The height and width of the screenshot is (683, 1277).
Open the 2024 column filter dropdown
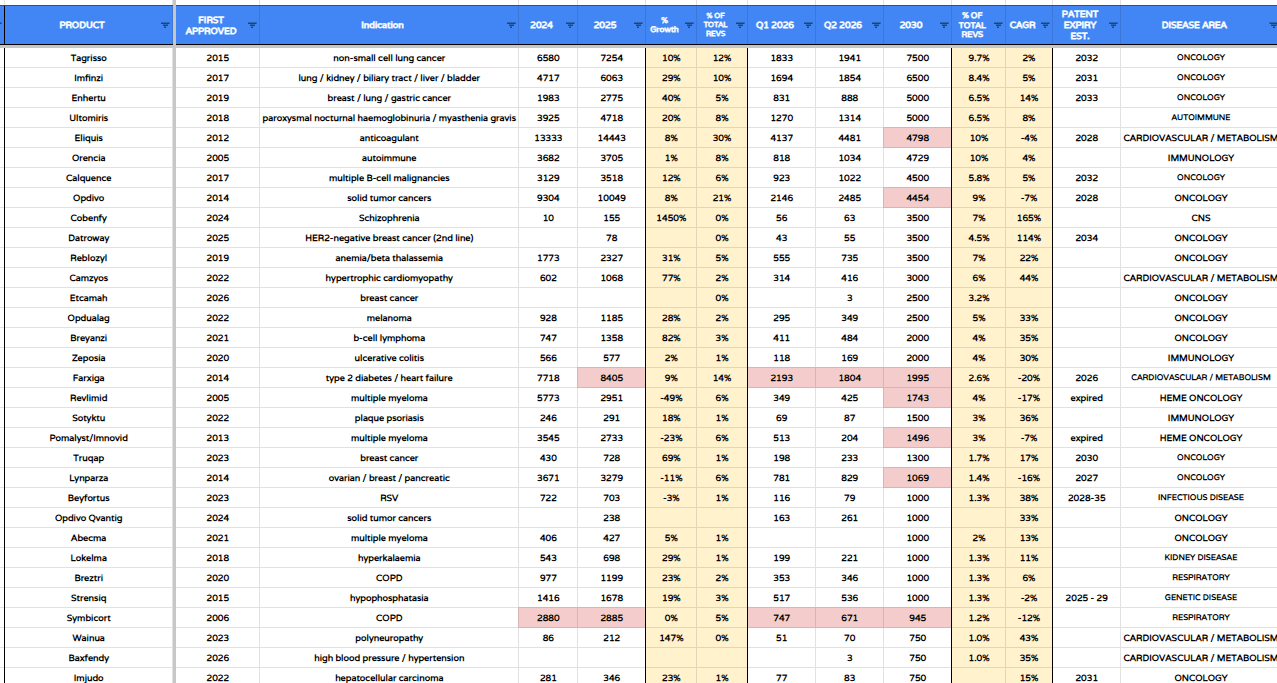tap(570, 25)
